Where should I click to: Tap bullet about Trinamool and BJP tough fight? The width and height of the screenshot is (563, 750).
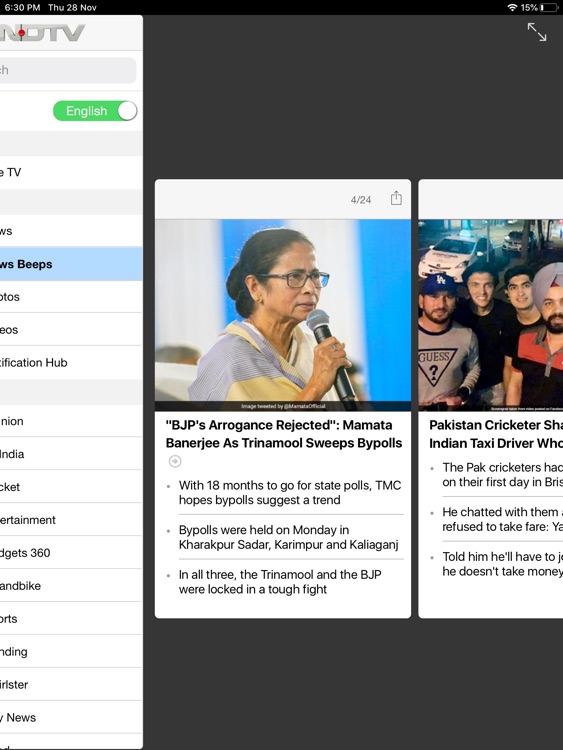(x=280, y=582)
